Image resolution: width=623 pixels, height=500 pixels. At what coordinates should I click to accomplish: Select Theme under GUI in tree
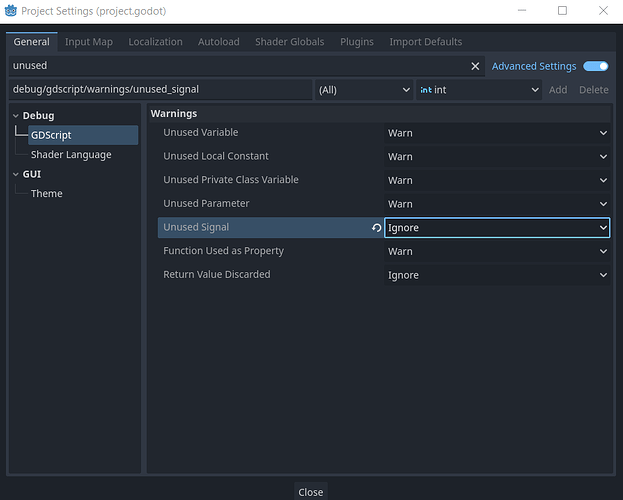(46, 194)
